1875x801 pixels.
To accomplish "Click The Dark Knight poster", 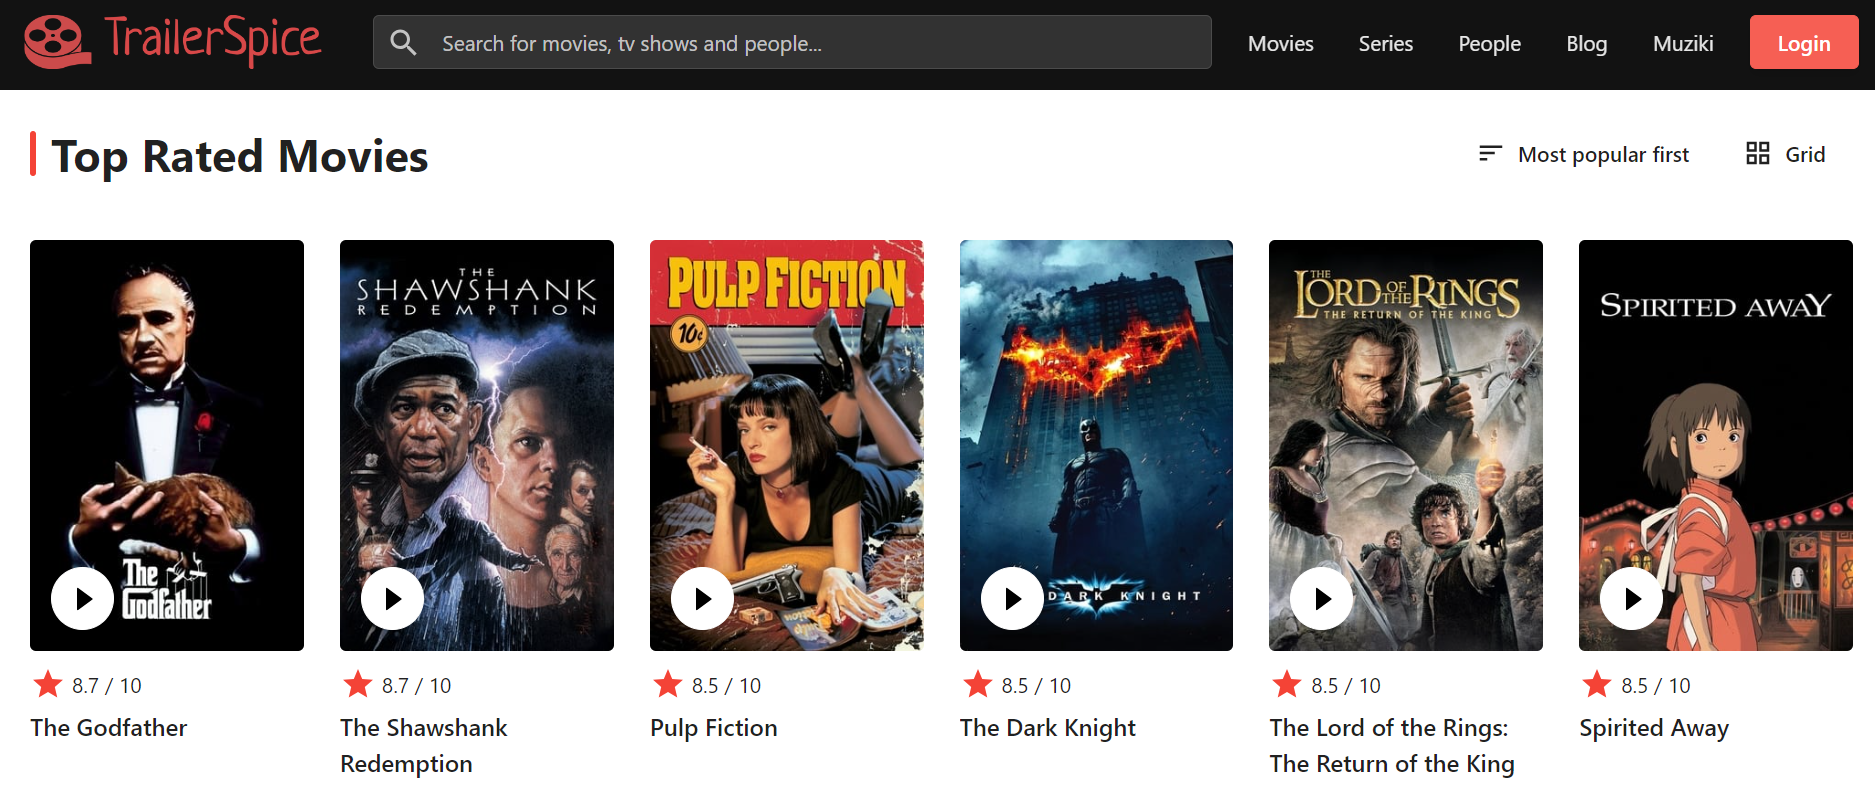I will 1096,445.
